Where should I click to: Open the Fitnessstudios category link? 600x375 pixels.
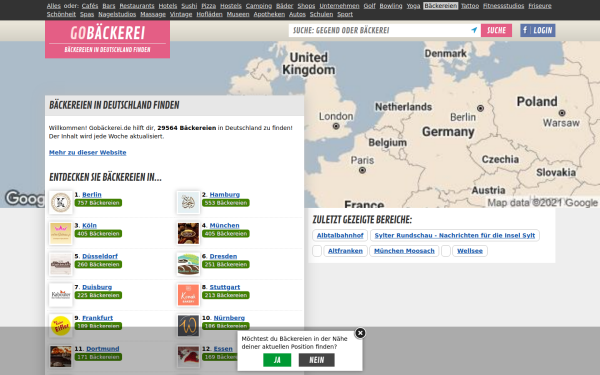pos(503,6)
